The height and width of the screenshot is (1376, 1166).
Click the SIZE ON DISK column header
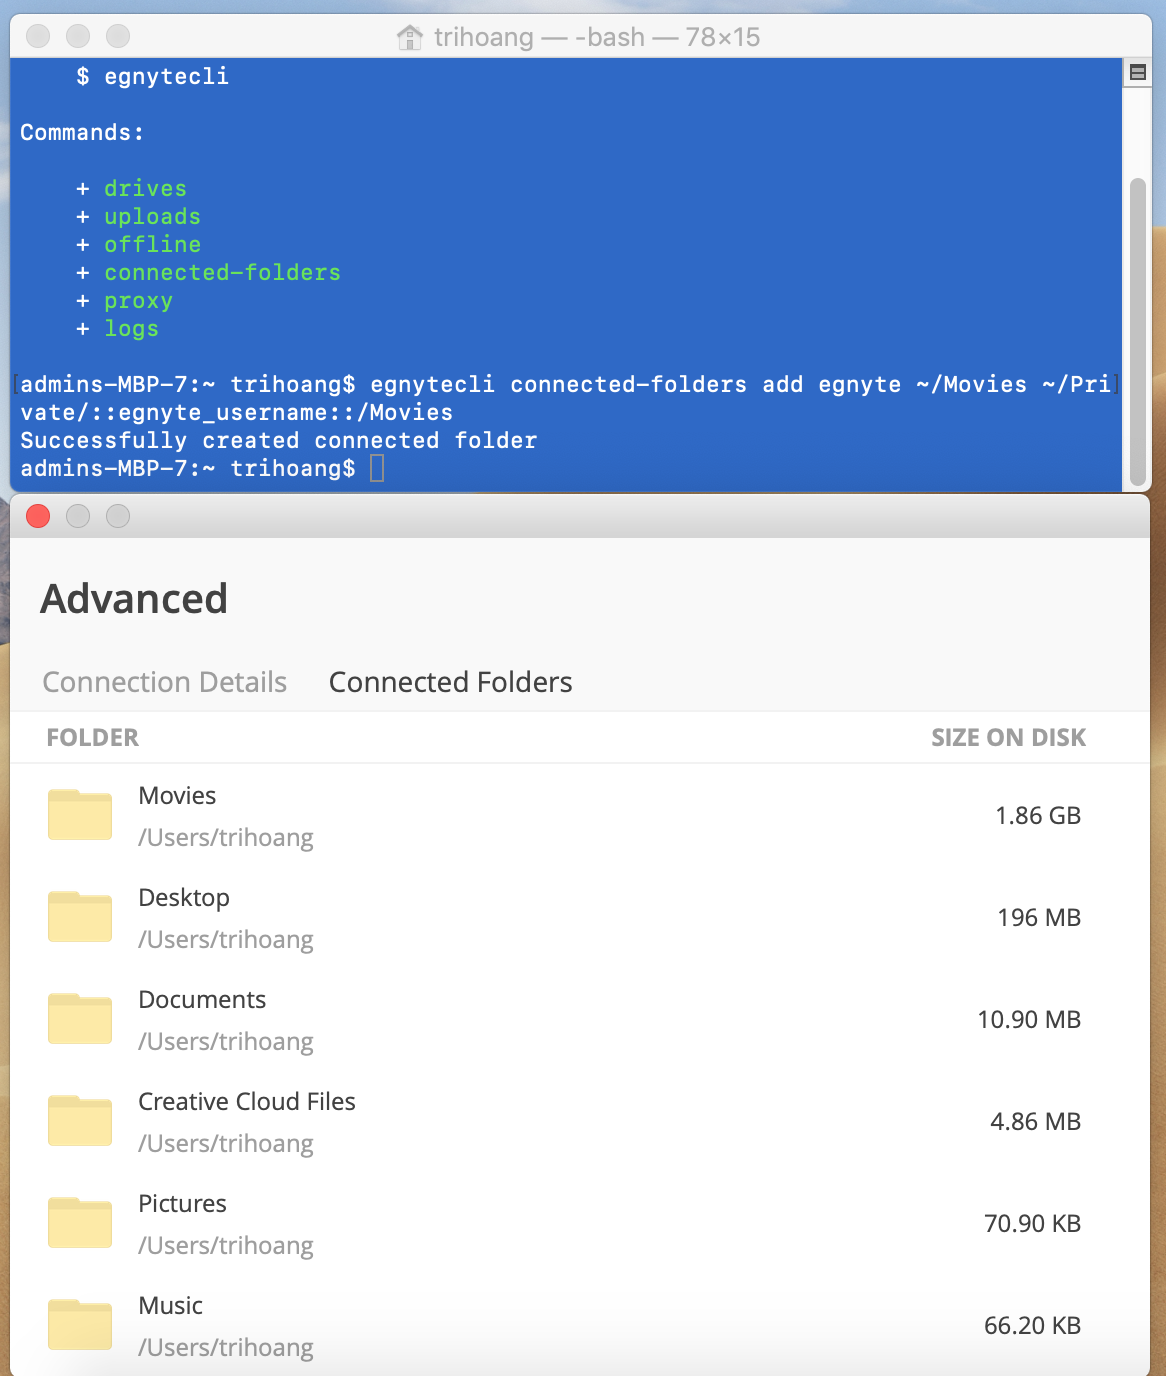point(1008,737)
